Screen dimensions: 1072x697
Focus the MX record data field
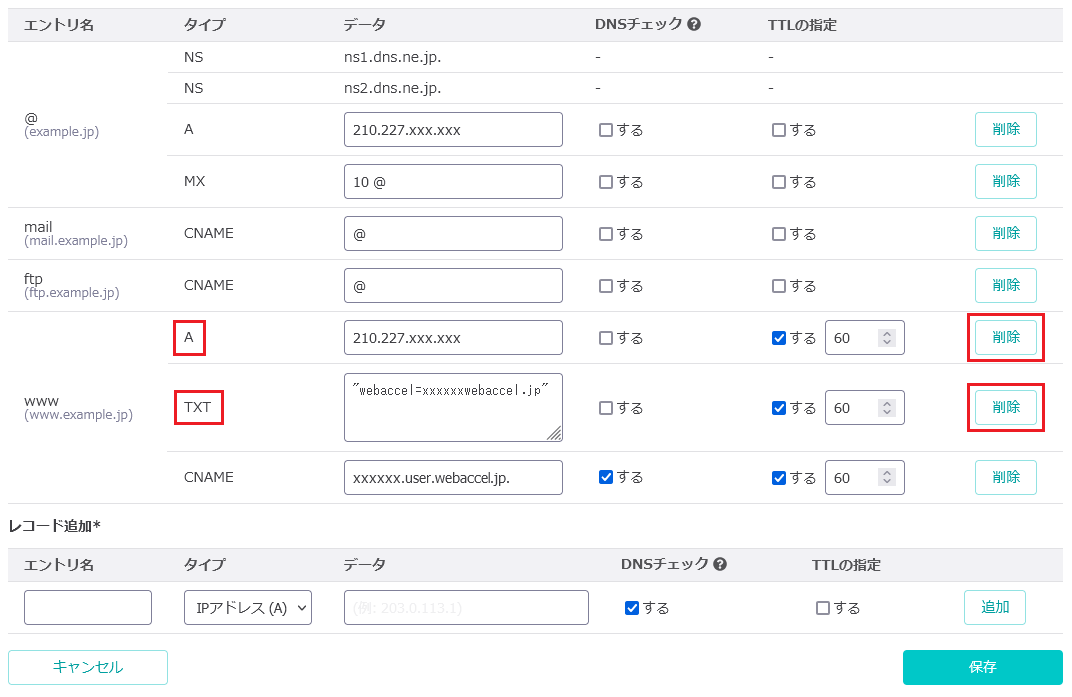tap(453, 181)
